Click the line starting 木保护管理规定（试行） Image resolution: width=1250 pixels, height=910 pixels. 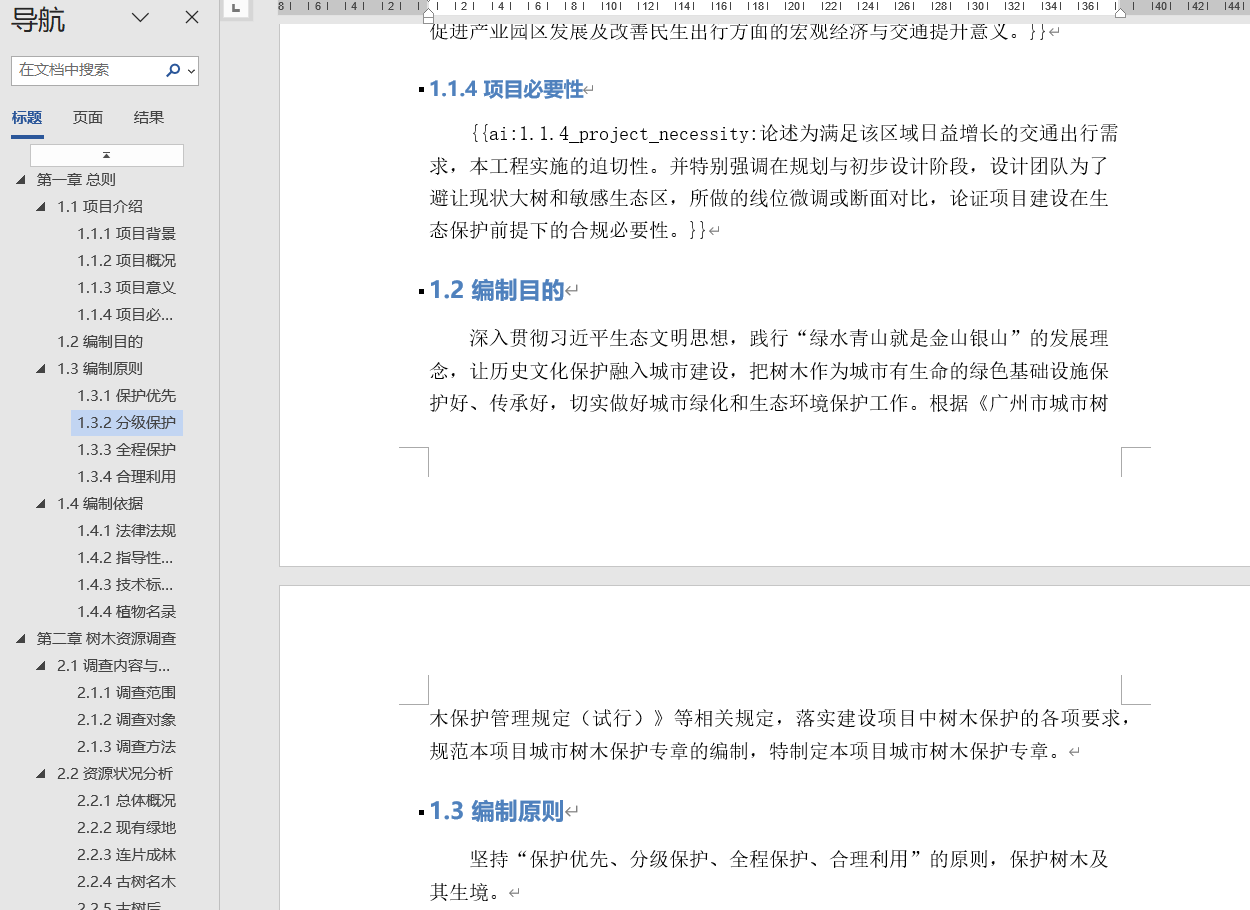point(780,718)
